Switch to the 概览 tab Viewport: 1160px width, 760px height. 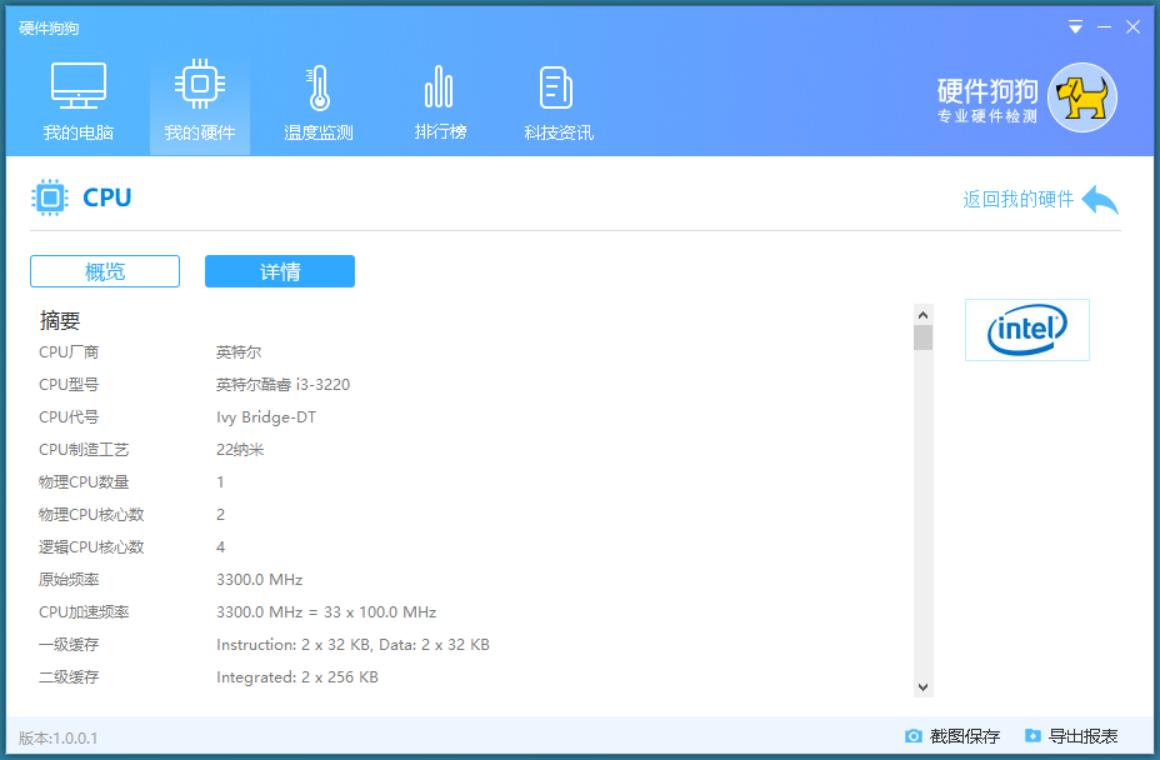point(105,271)
